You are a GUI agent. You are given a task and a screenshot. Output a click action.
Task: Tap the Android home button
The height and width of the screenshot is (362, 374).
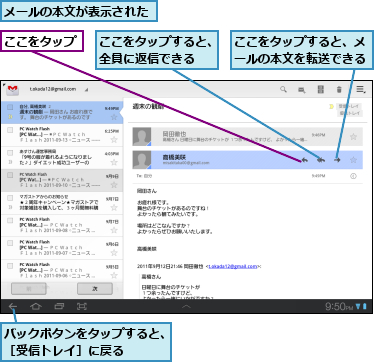pos(36,306)
